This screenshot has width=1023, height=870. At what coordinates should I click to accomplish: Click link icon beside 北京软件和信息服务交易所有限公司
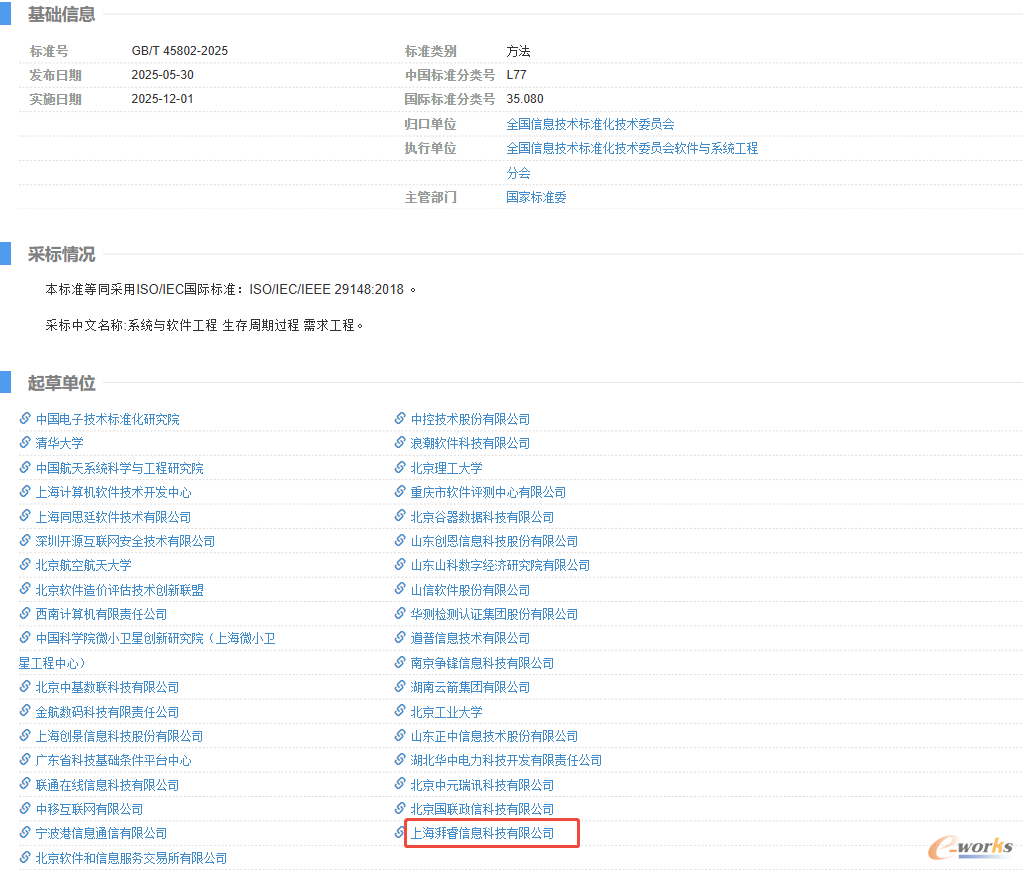pyautogui.click(x=25, y=858)
